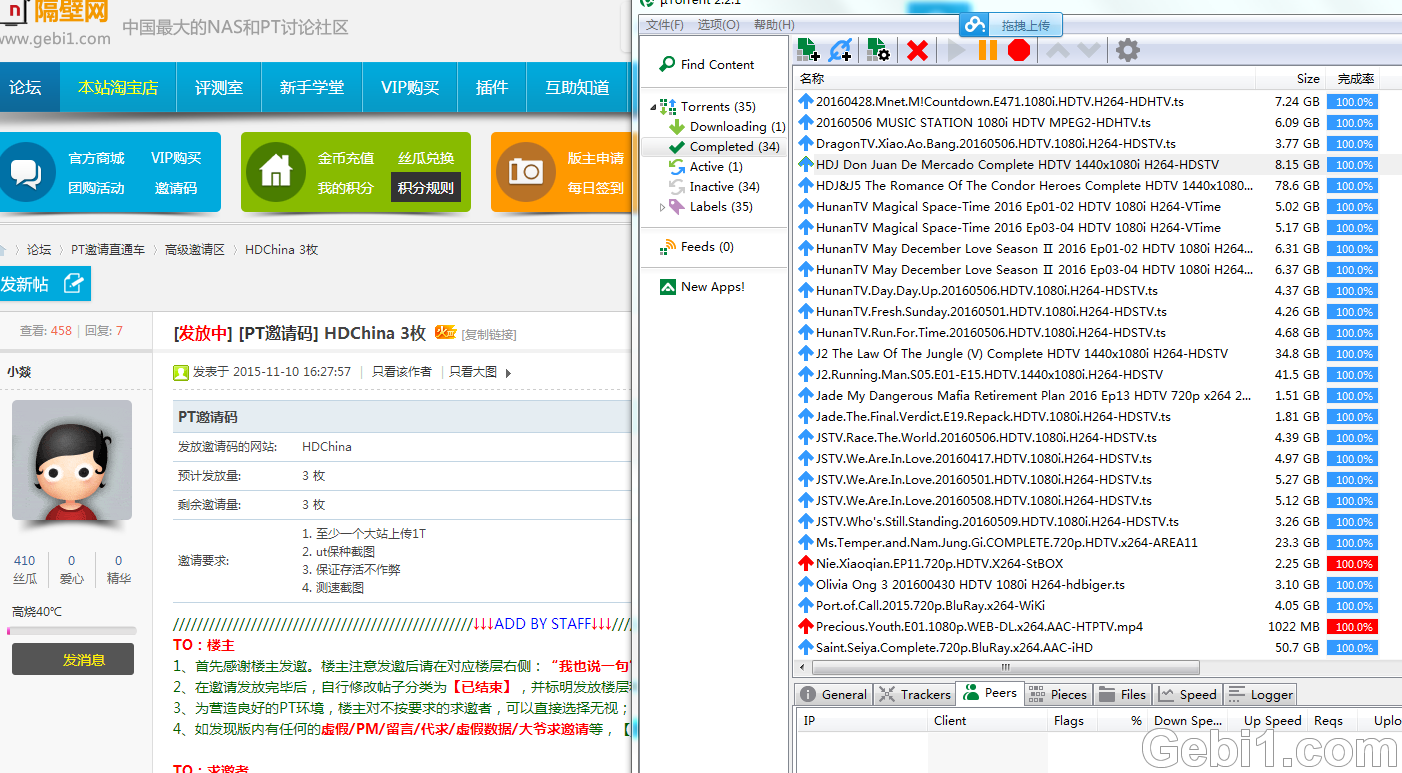Click the Client column header in Peers

(987, 720)
